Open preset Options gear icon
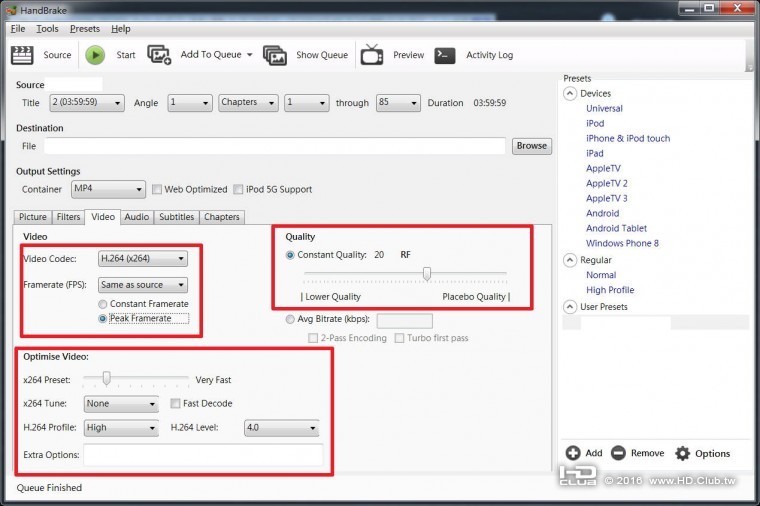 [x=683, y=453]
